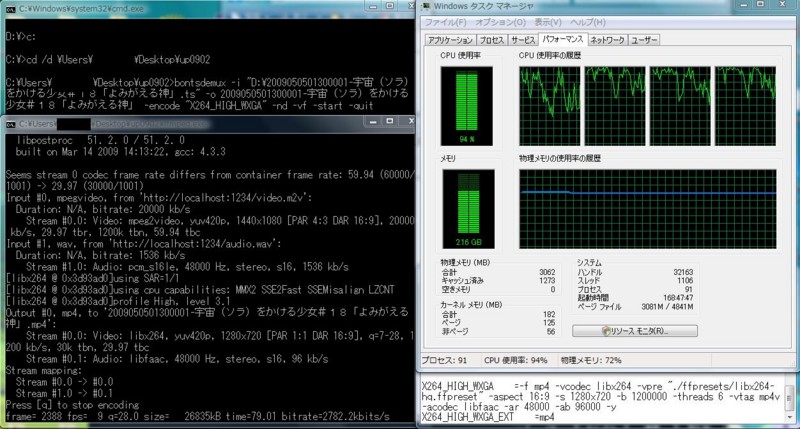Image resolution: width=800 pixels, height=429 pixels.
Task: Click the スレッド value 1106
Action: click(685, 281)
